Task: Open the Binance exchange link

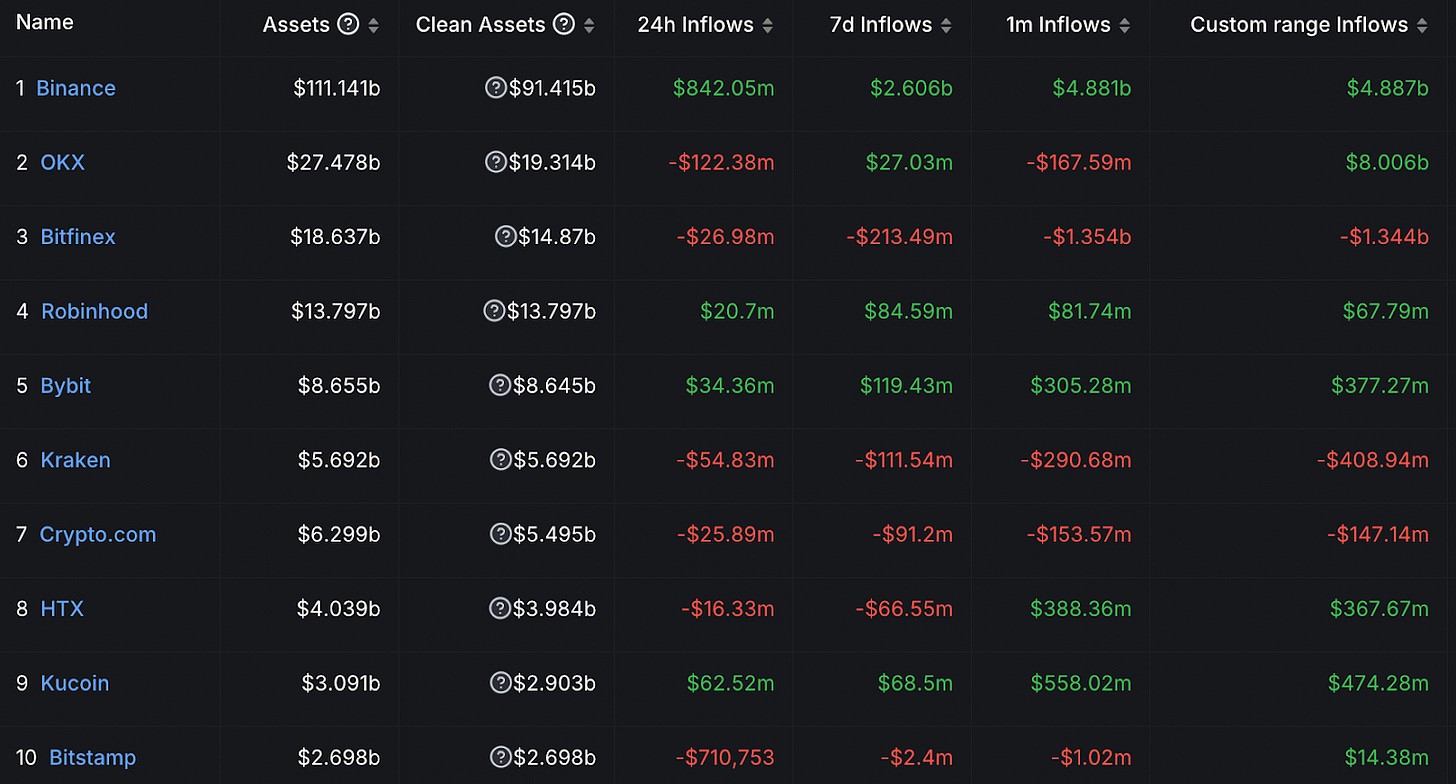Action: [76, 88]
